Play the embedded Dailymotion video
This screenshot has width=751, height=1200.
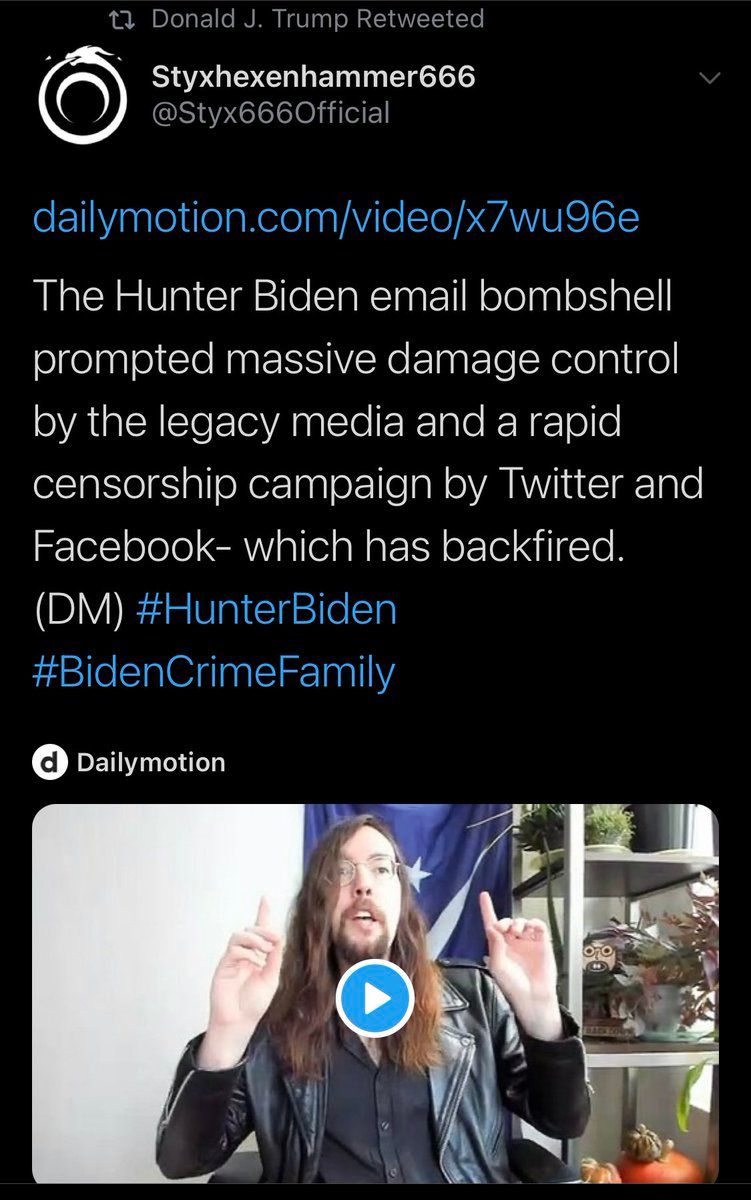375,997
